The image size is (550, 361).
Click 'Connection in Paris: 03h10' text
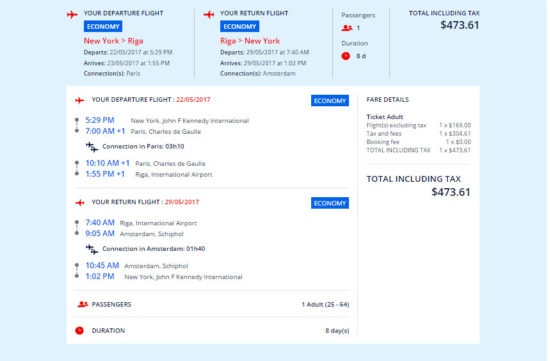point(143,146)
